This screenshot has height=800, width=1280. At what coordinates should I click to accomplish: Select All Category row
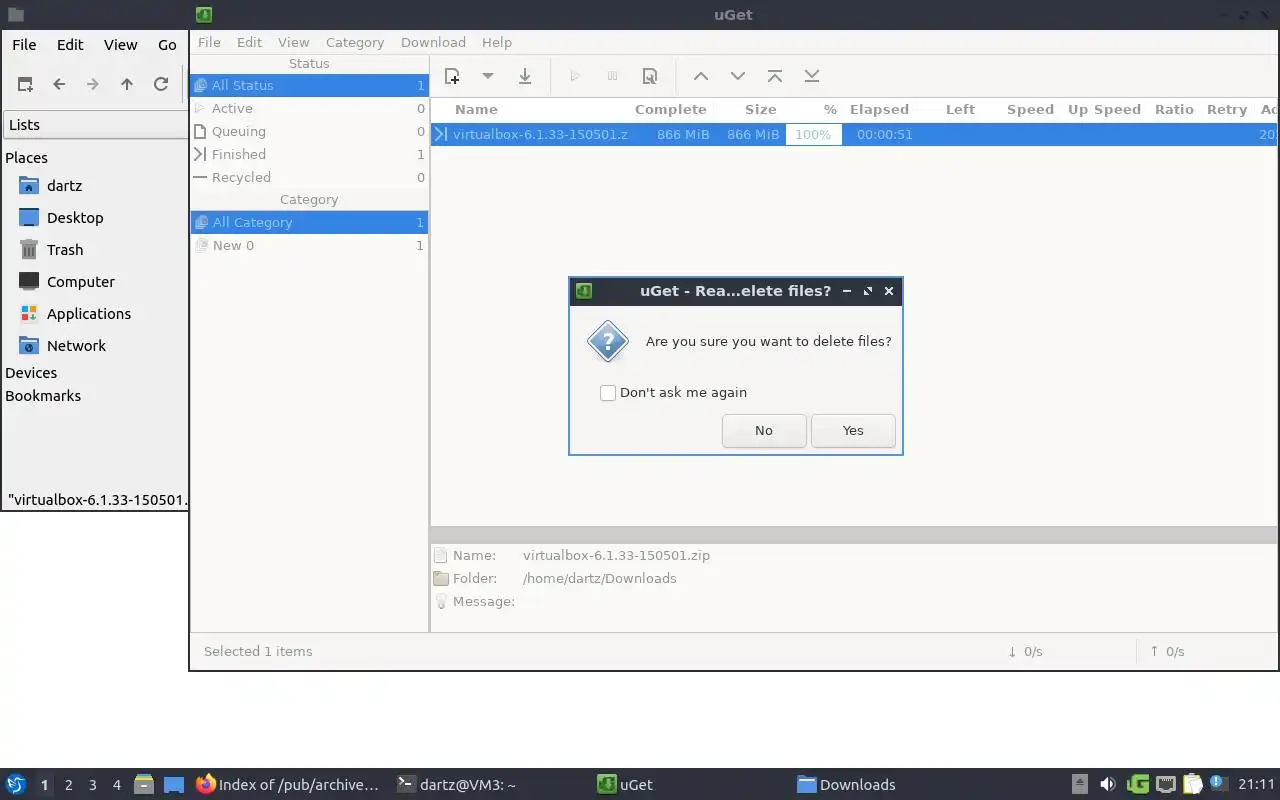[309, 222]
